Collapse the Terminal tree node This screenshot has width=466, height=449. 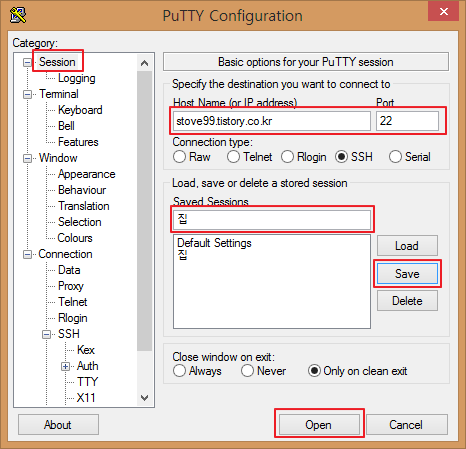[x=27, y=94]
